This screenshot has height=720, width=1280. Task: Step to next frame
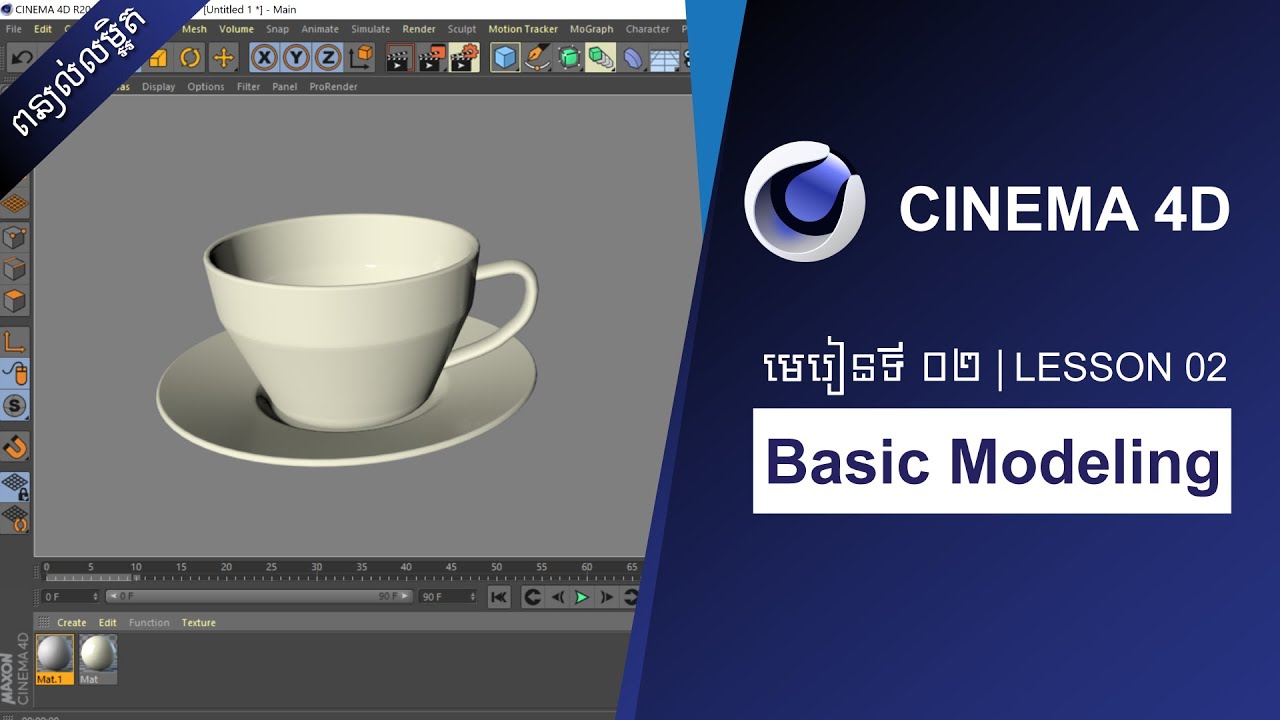point(606,597)
